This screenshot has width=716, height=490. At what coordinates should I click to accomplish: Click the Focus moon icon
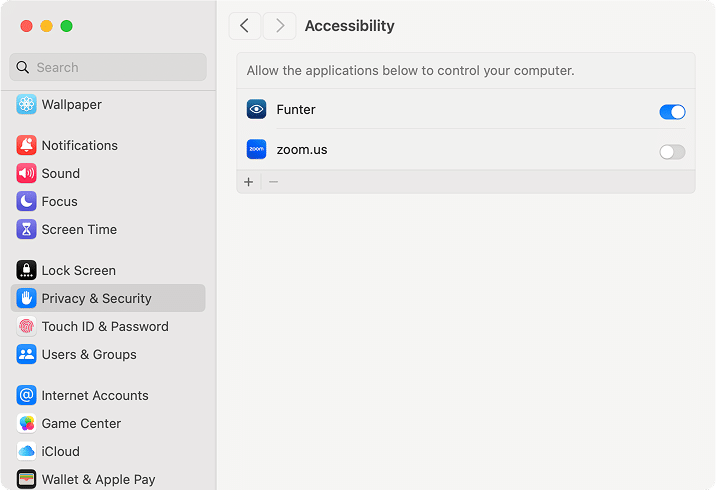[x=26, y=201]
